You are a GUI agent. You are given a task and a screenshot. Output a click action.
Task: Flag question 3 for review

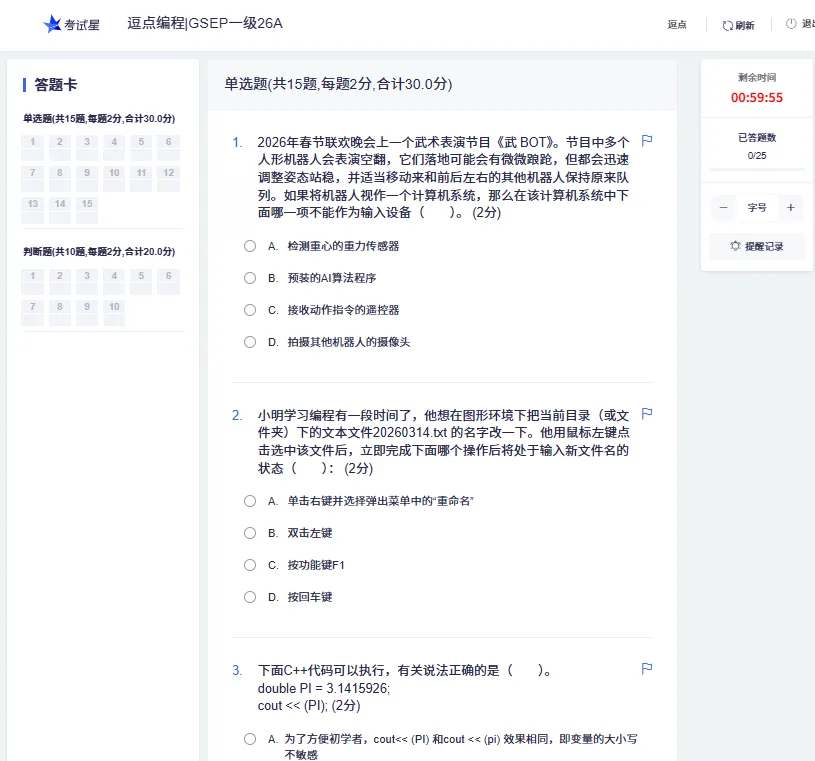647,668
